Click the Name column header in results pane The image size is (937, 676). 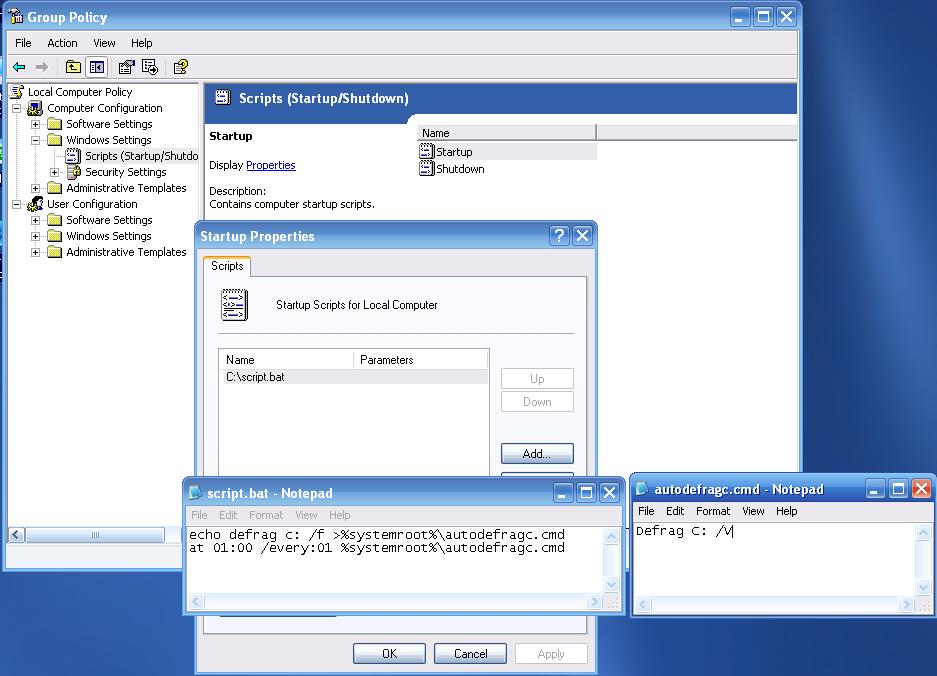click(x=507, y=133)
